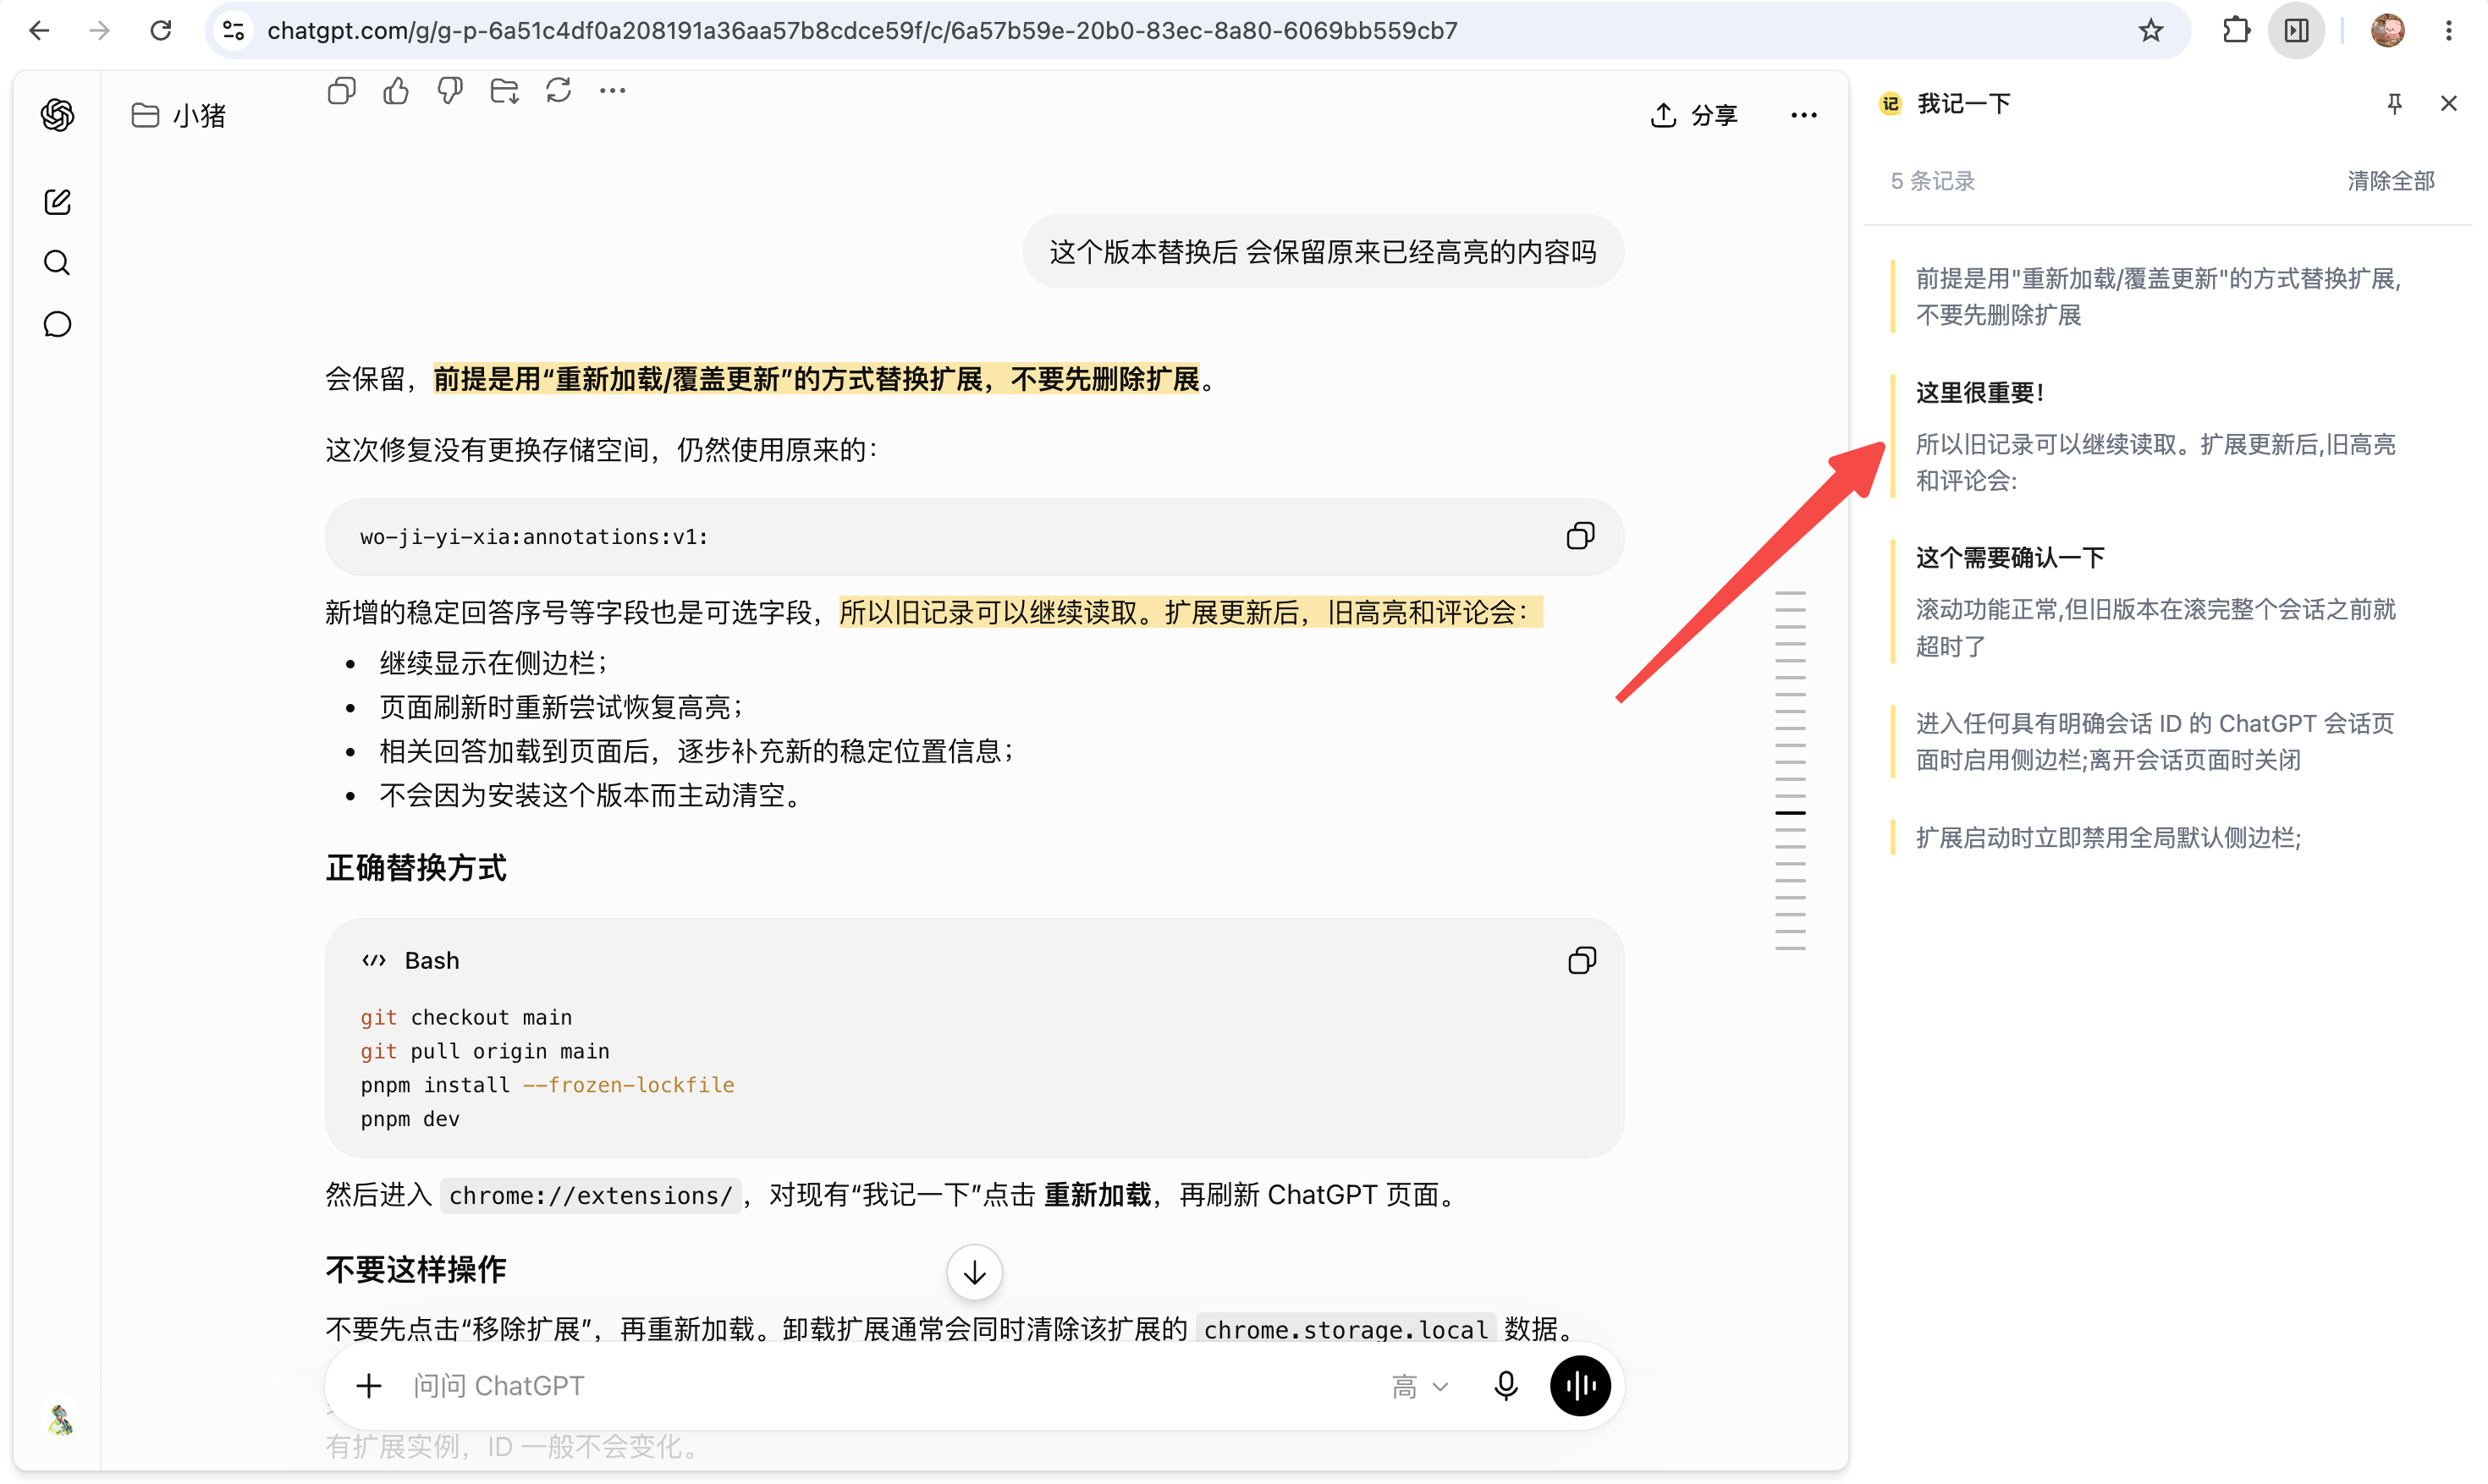Pin the 我记一下 side panel
The width and height of the screenshot is (2488, 1484).
click(2394, 103)
